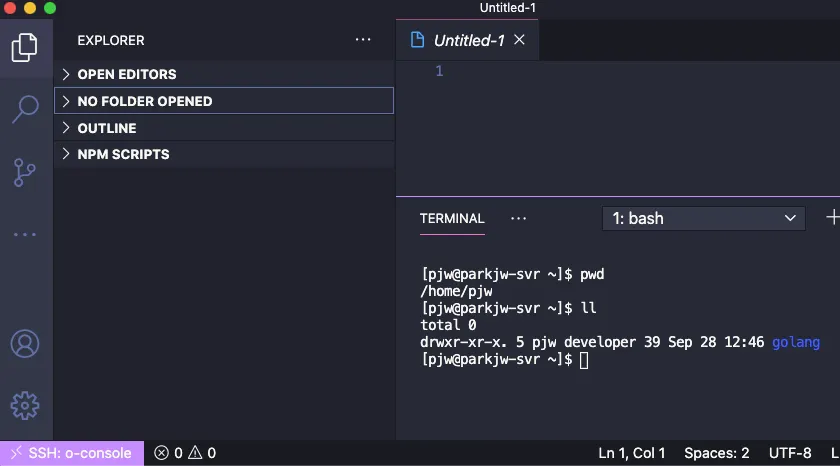Open Explorer views and more actions menu
This screenshot has height=466, width=840.
(363, 40)
